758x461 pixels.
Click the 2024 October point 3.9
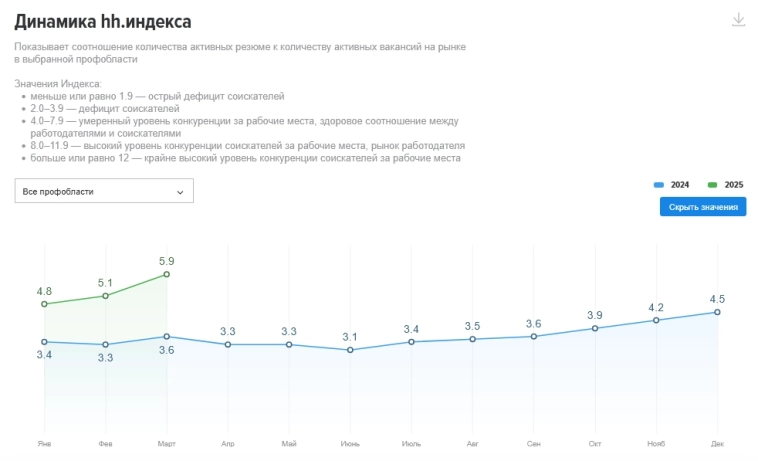[595, 328]
